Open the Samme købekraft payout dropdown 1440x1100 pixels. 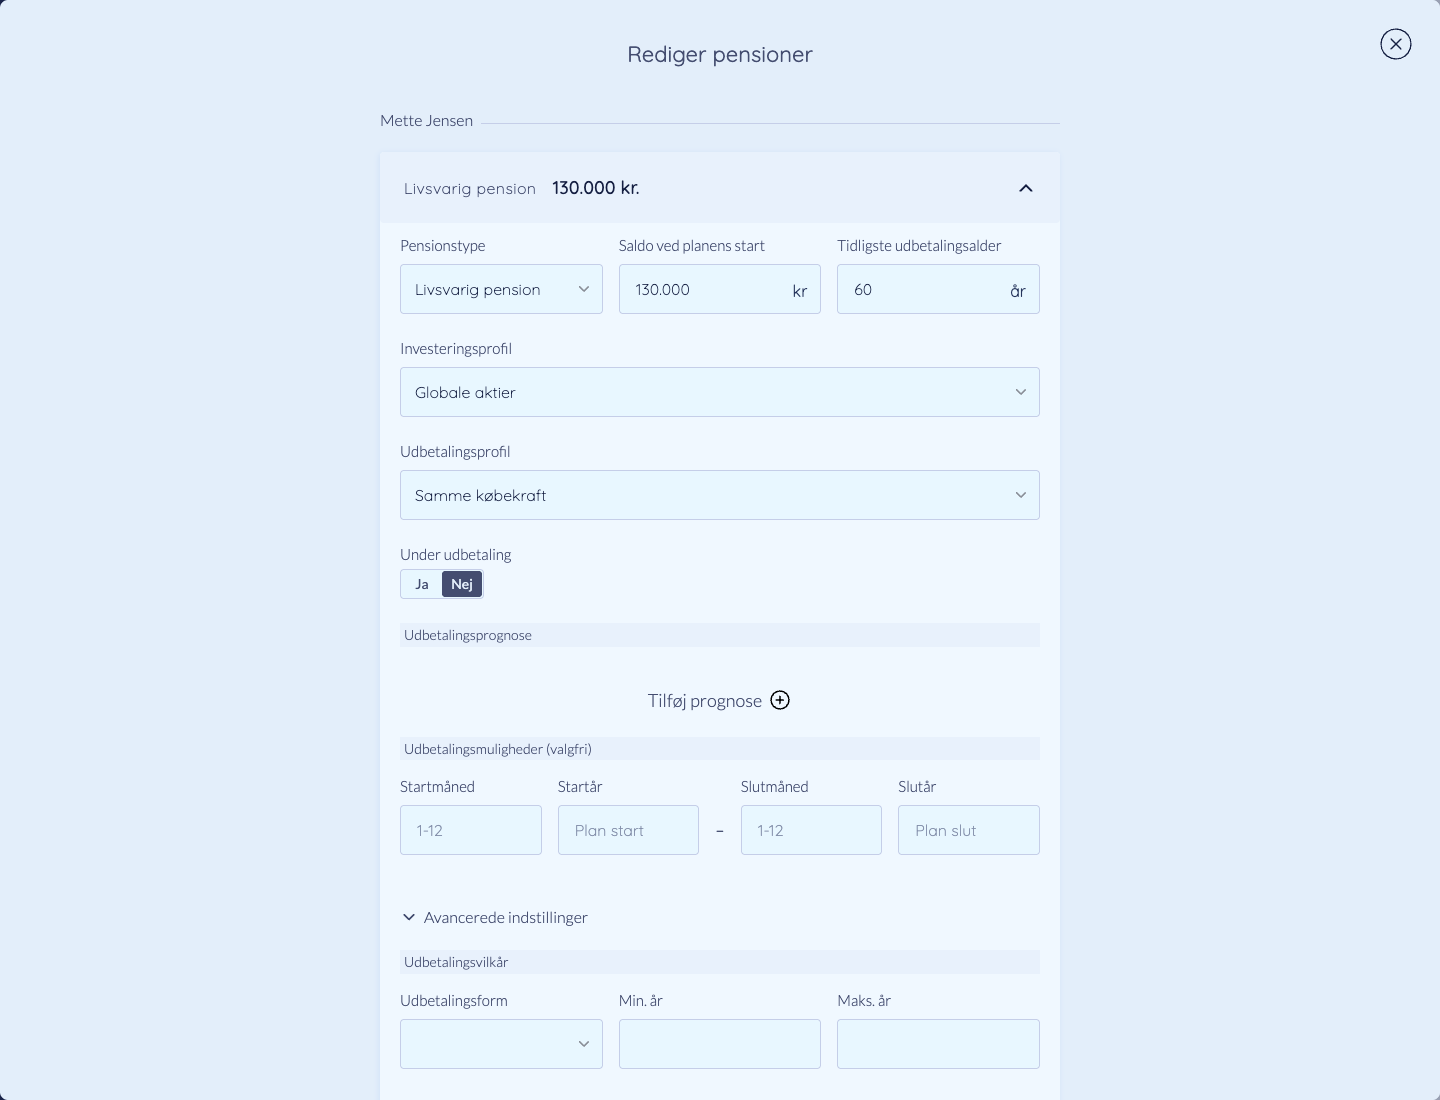[x=720, y=495]
